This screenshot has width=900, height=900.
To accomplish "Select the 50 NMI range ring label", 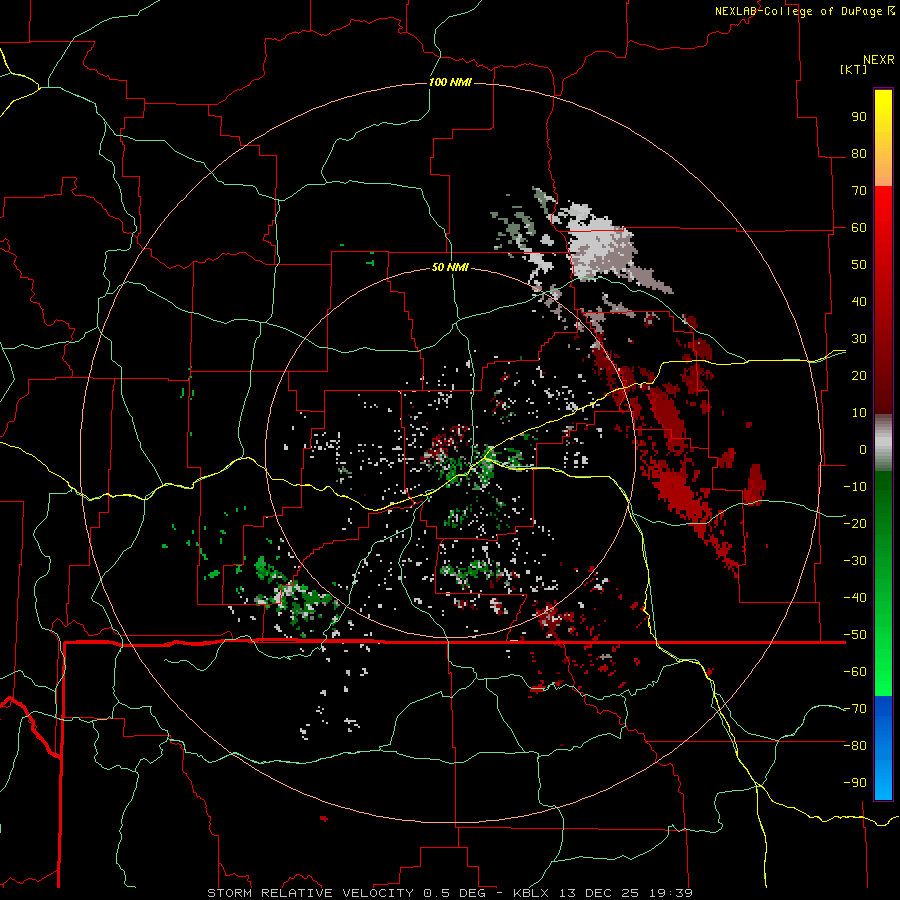I will [x=450, y=267].
